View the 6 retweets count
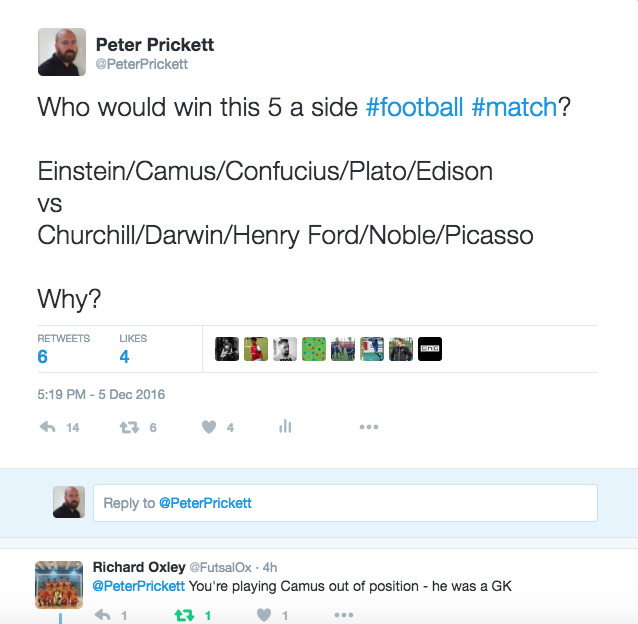Screen dimensions: 638x624 click(43, 357)
